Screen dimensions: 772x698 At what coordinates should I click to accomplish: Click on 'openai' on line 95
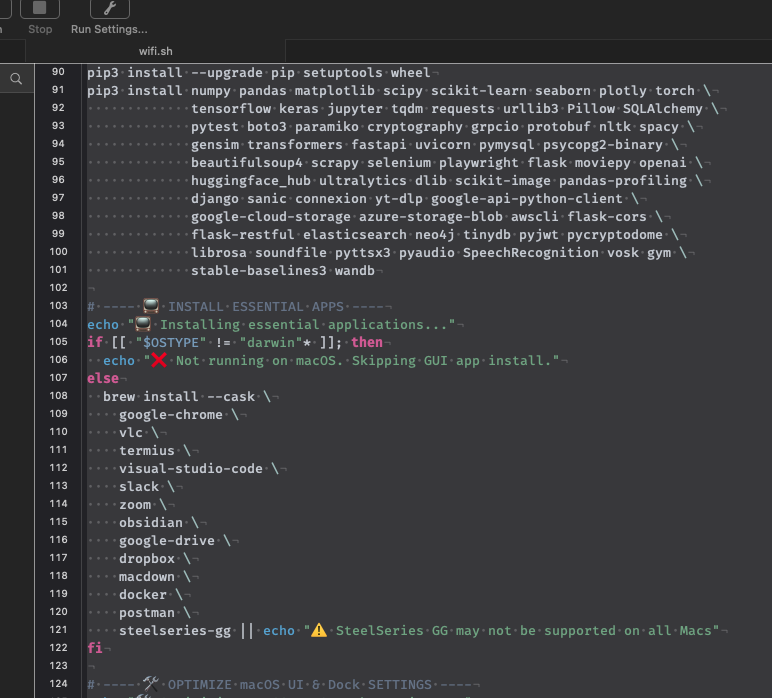click(662, 162)
